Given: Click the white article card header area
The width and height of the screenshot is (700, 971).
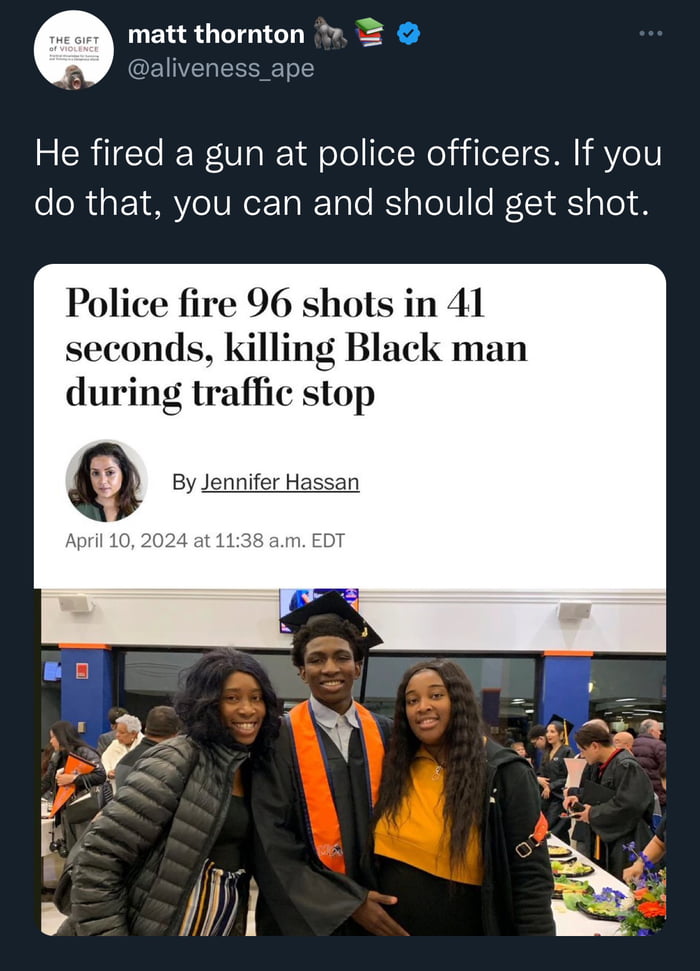Looking at the screenshot, I should [350, 426].
